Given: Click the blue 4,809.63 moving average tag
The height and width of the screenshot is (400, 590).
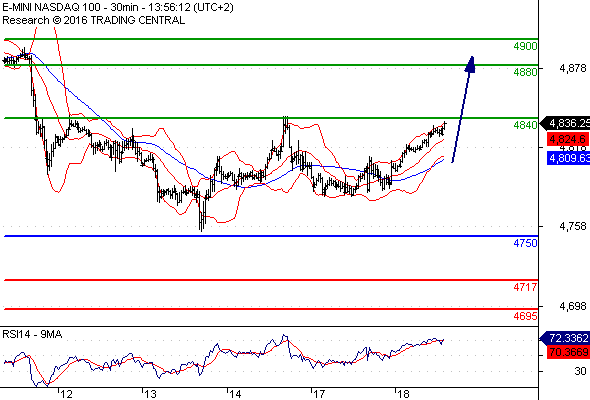Looking at the screenshot, I should click(569, 158).
